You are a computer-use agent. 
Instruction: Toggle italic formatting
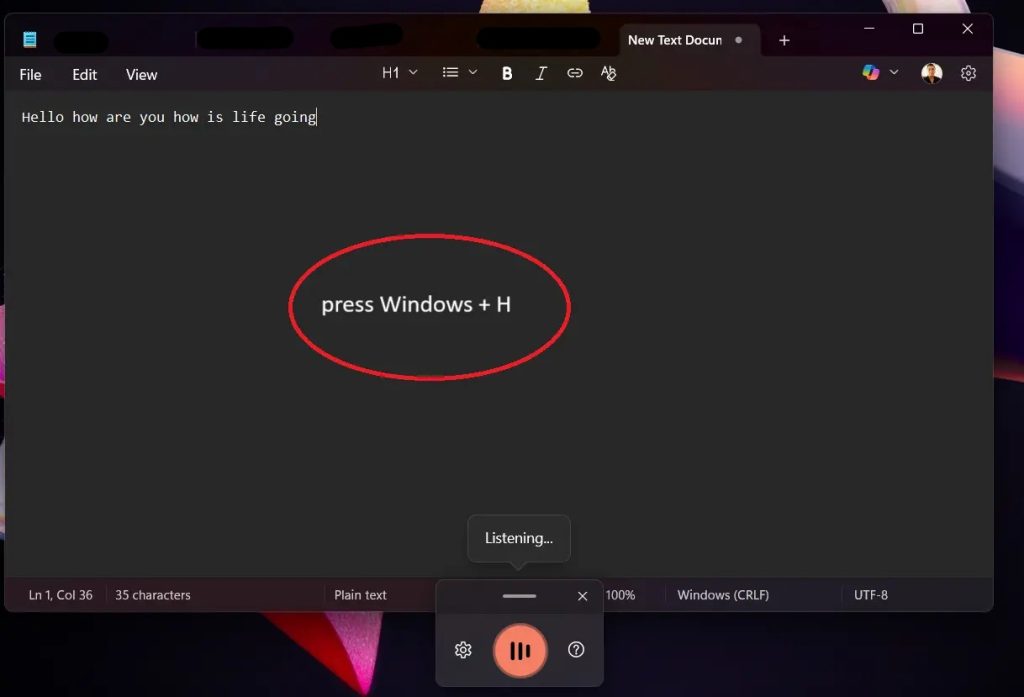point(541,72)
